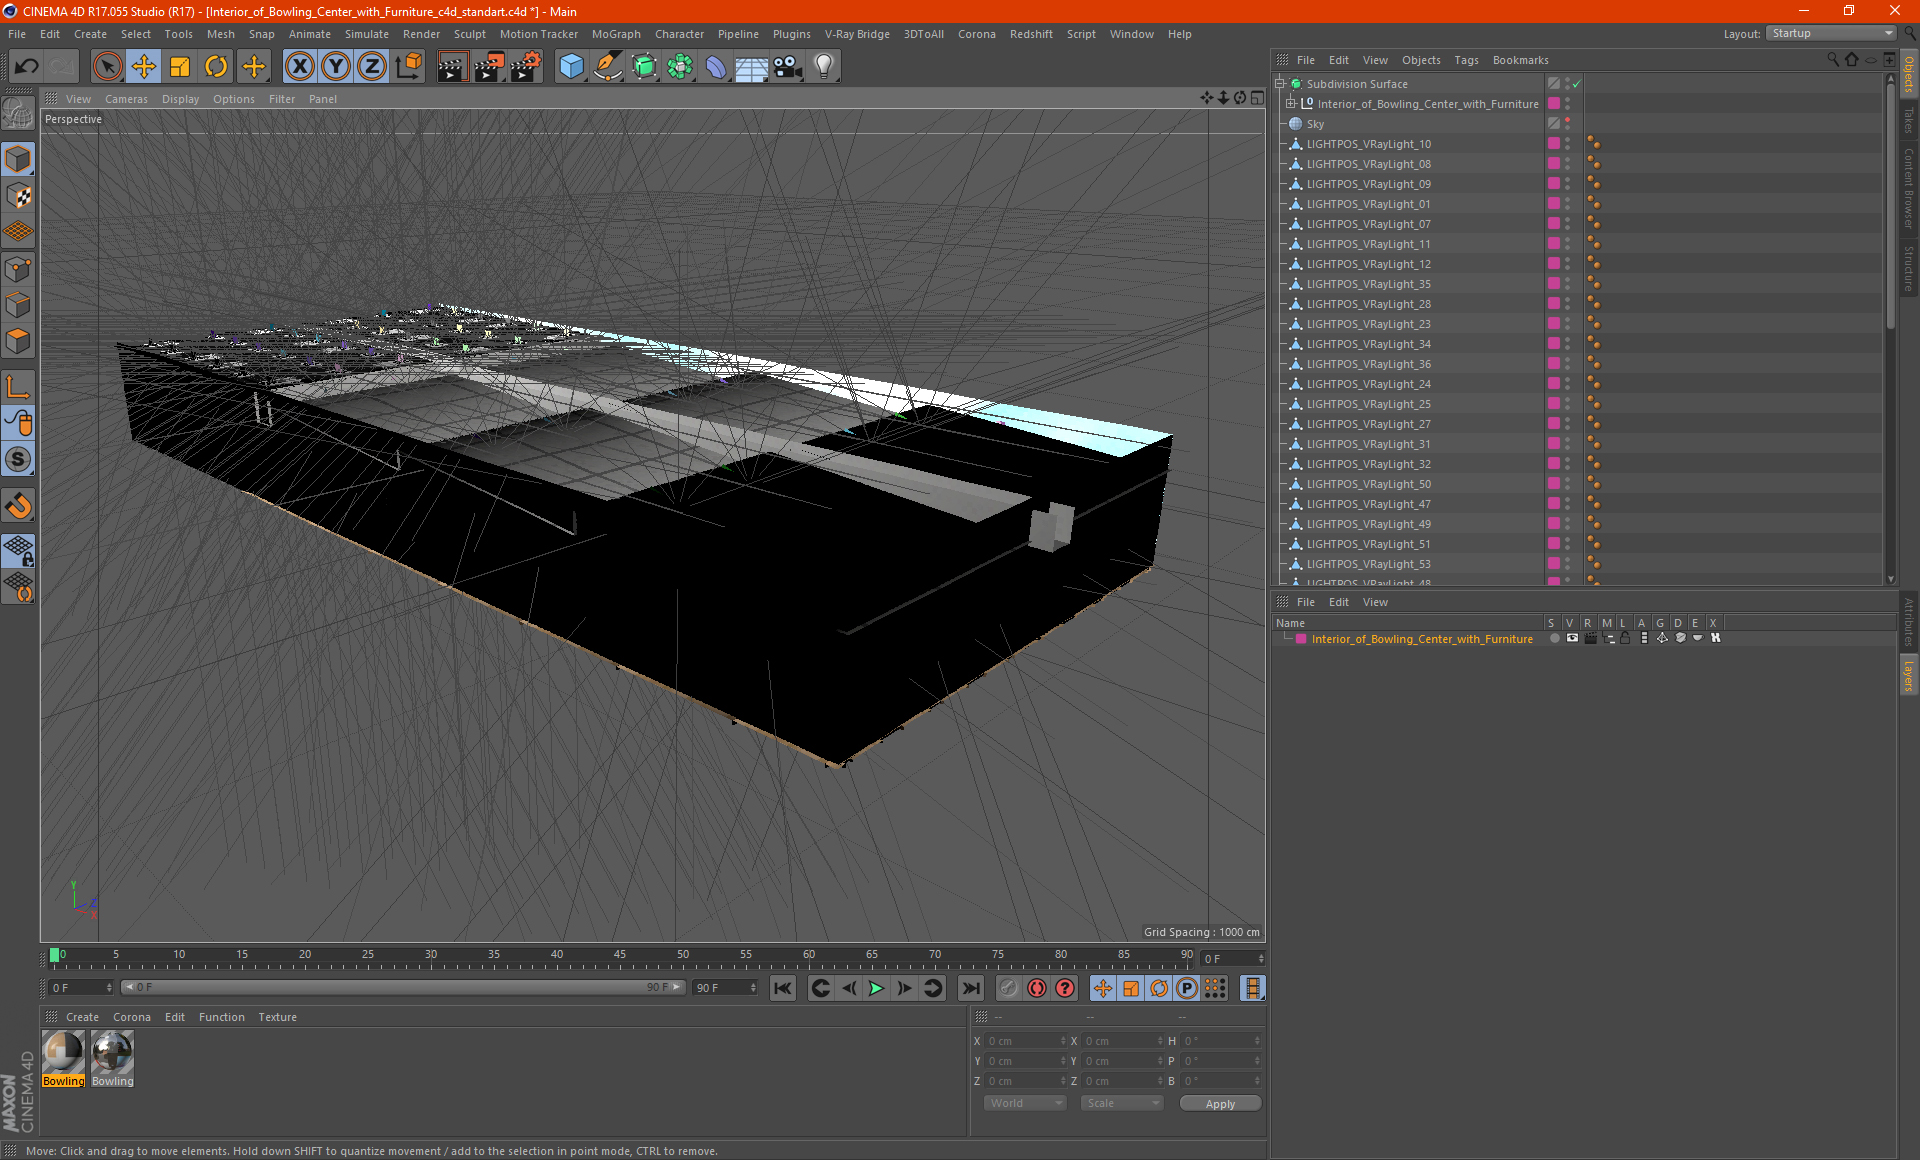Click the end frame 90 F field
The height and width of the screenshot is (1160, 1920).
tap(725, 988)
